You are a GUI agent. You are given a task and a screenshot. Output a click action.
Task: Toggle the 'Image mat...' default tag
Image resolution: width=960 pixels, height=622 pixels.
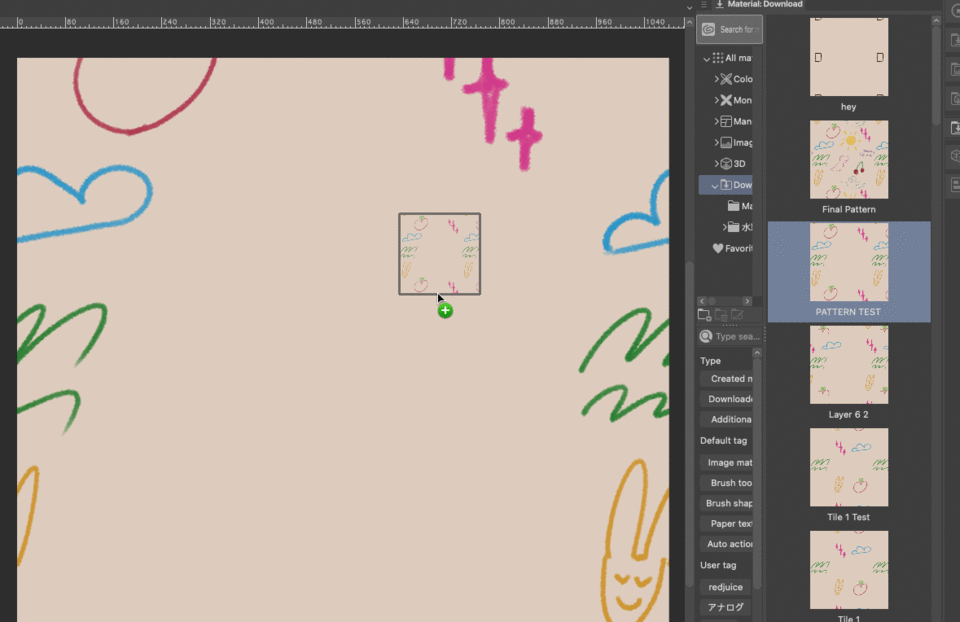click(727, 462)
